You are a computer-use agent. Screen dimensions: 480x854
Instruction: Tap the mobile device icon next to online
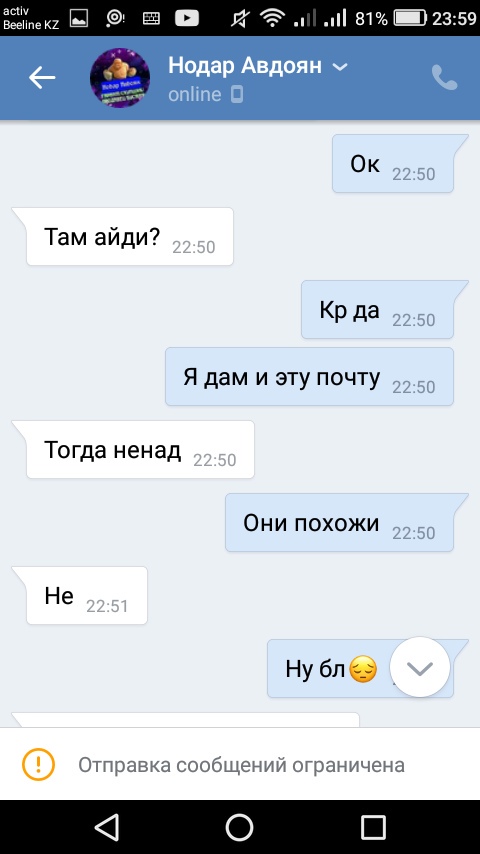click(236, 95)
